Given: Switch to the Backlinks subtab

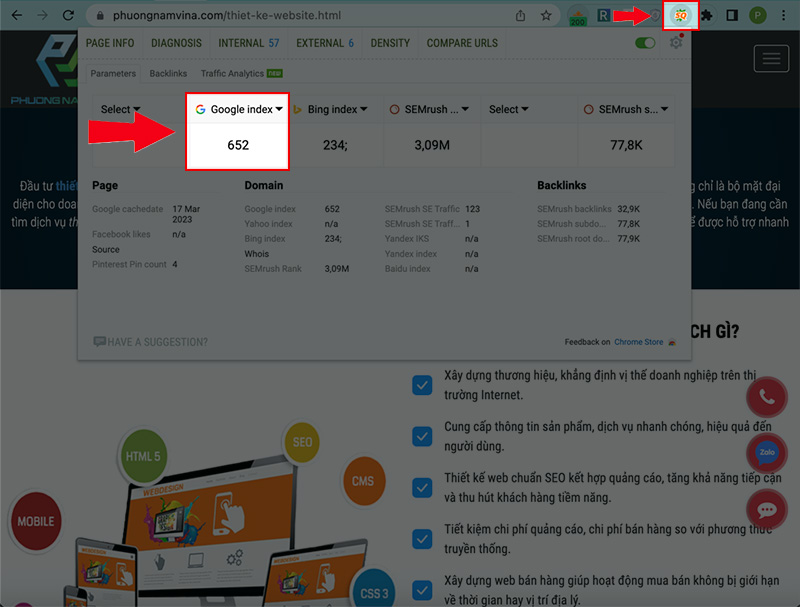Looking at the screenshot, I should pos(168,73).
